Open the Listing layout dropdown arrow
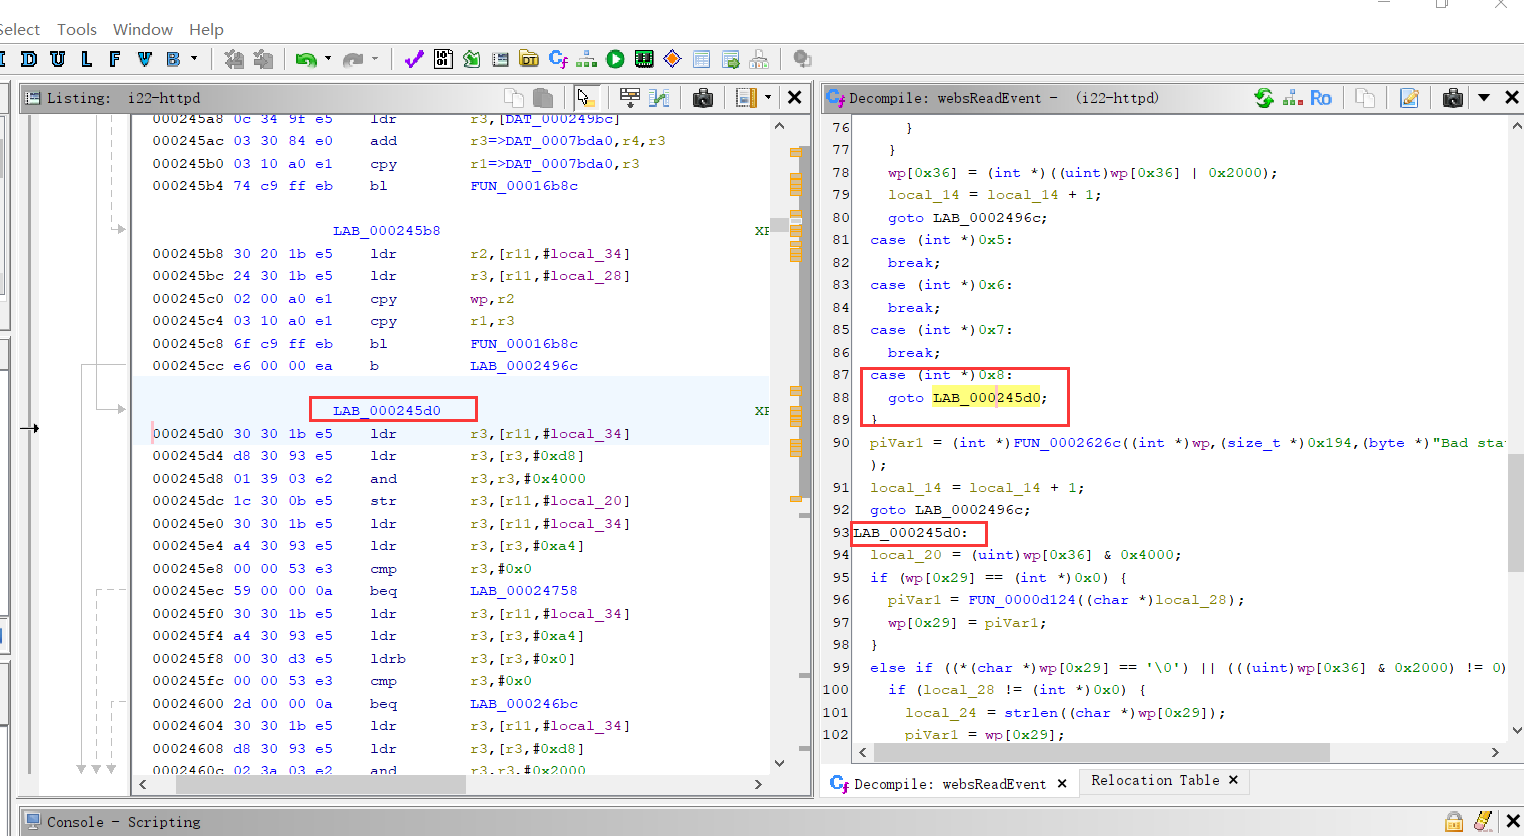This screenshot has height=836, width=1524. (768, 97)
